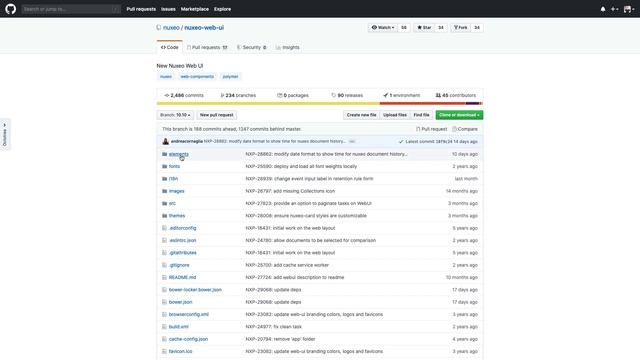This screenshot has height=360, width=640.
Task: Open Marketplace in top navigation
Action: (x=195, y=9)
